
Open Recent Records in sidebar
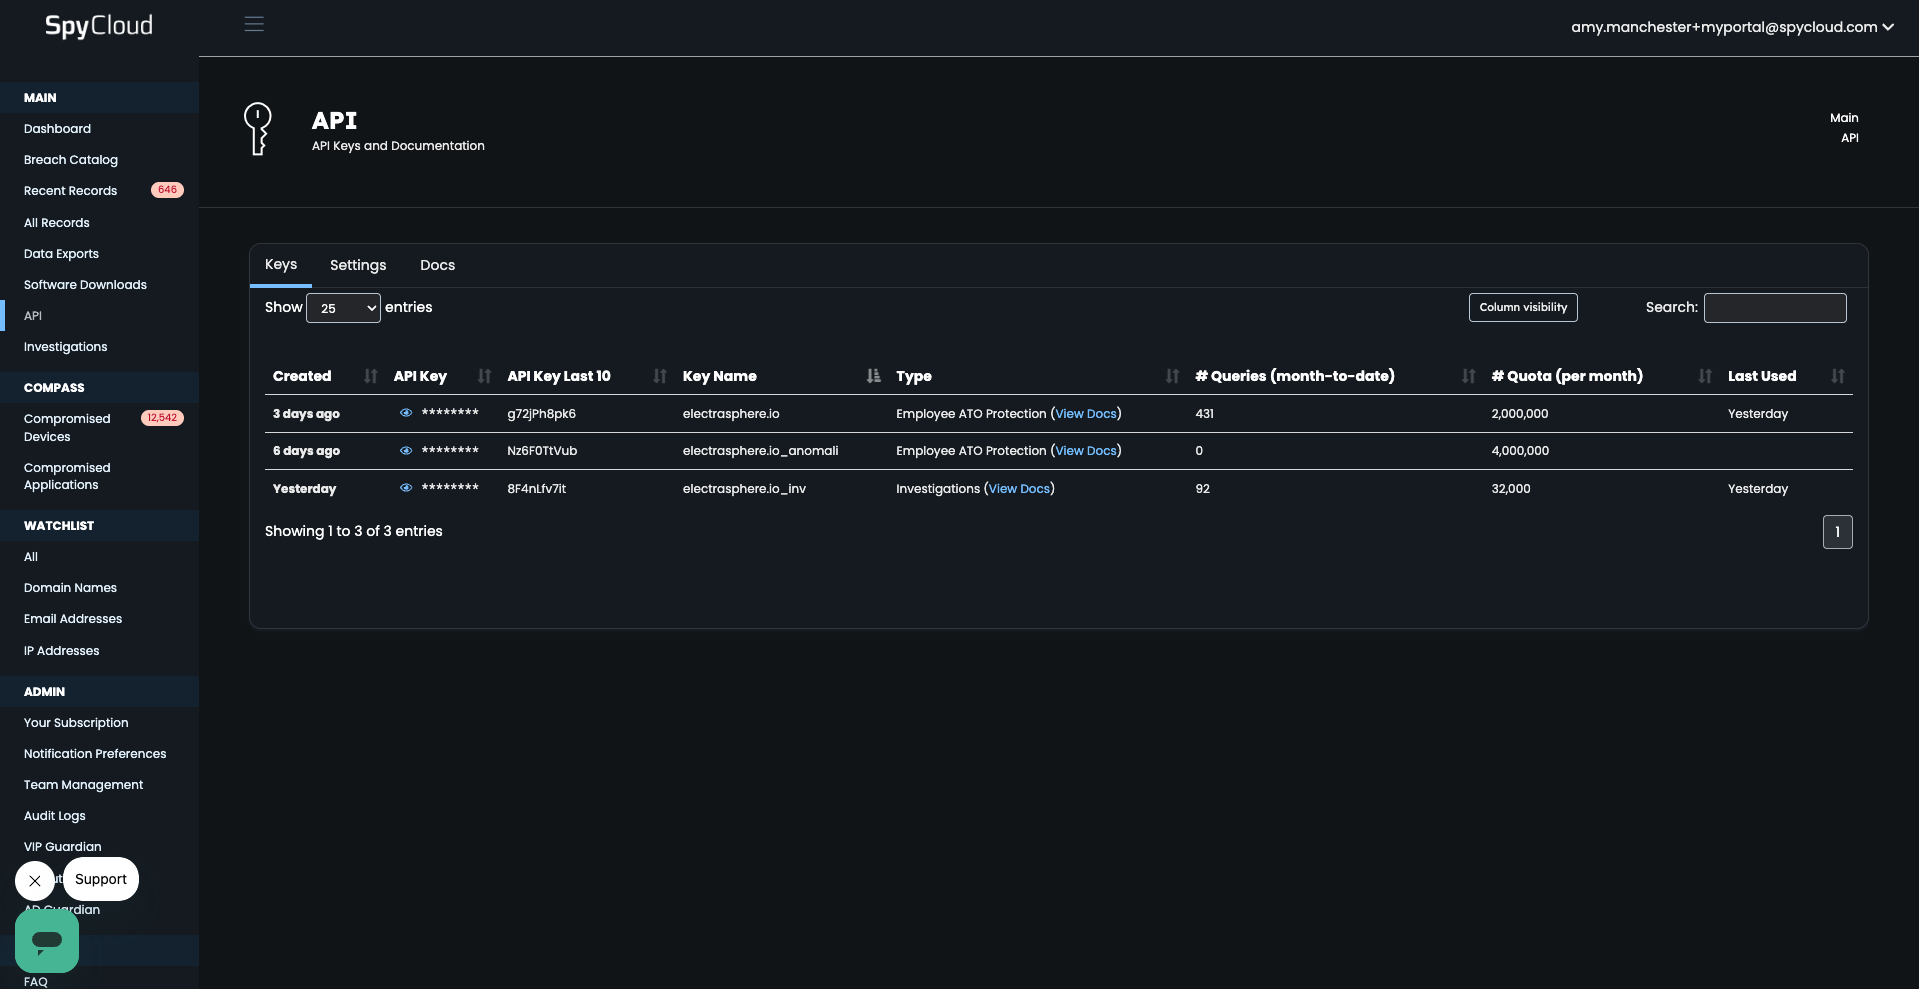click(71, 191)
